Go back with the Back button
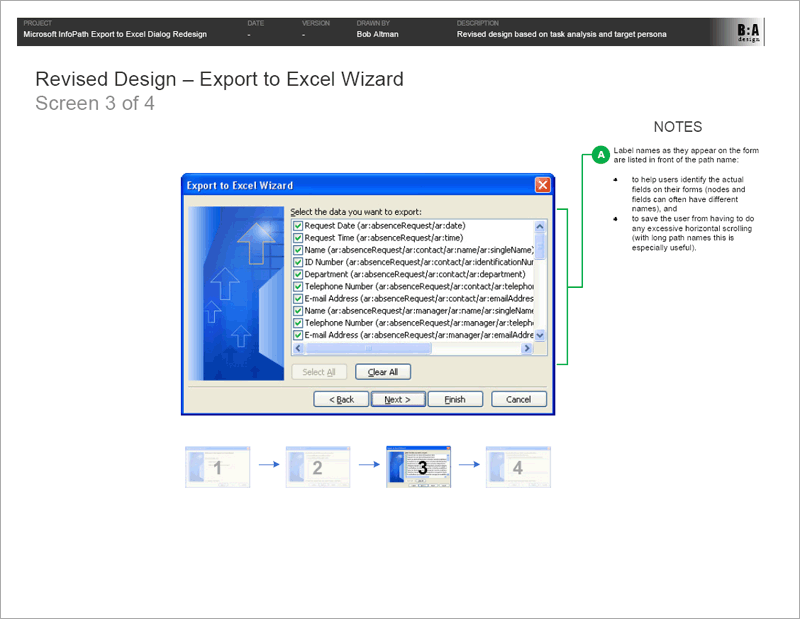The width and height of the screenshot is (800, 619). coord(341,400)
